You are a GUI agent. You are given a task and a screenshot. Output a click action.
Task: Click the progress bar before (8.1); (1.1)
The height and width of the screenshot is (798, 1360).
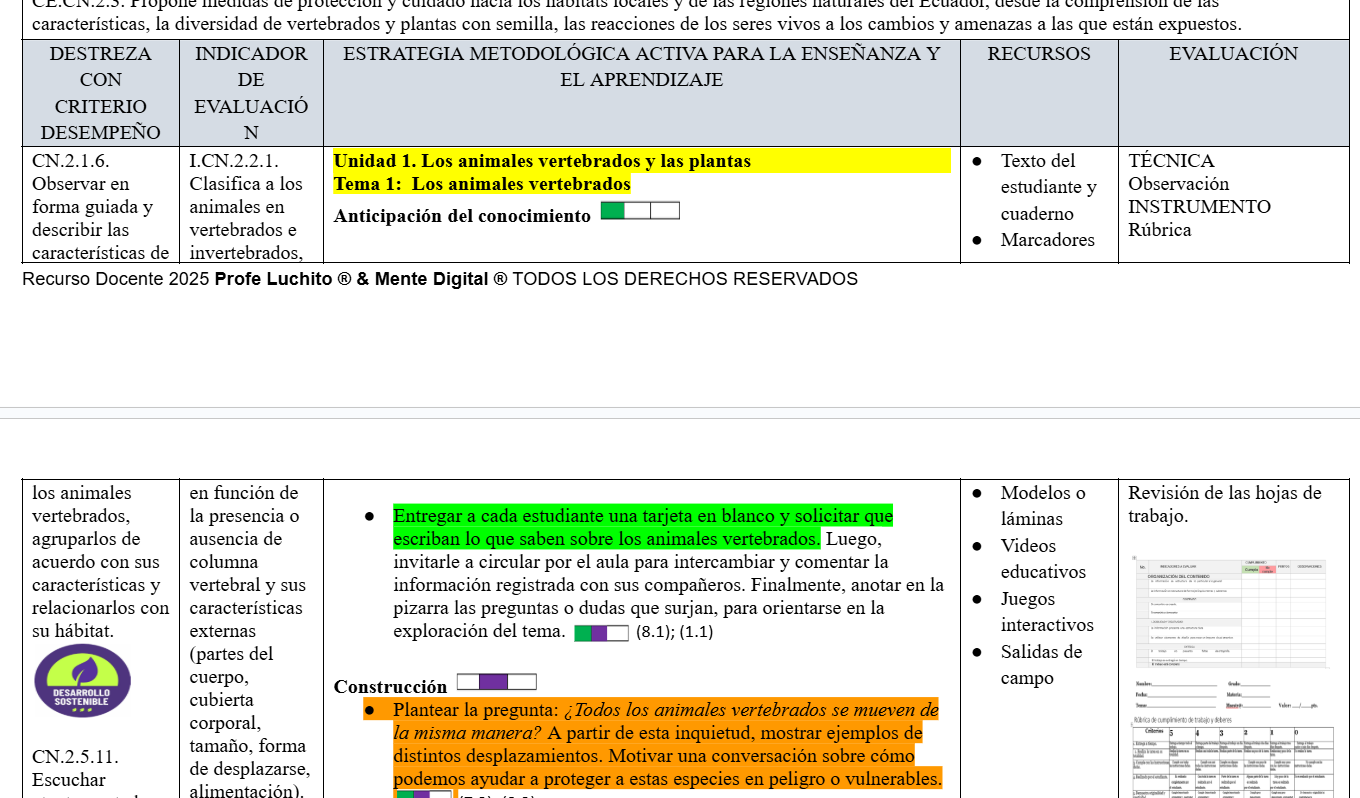(601, 633)
